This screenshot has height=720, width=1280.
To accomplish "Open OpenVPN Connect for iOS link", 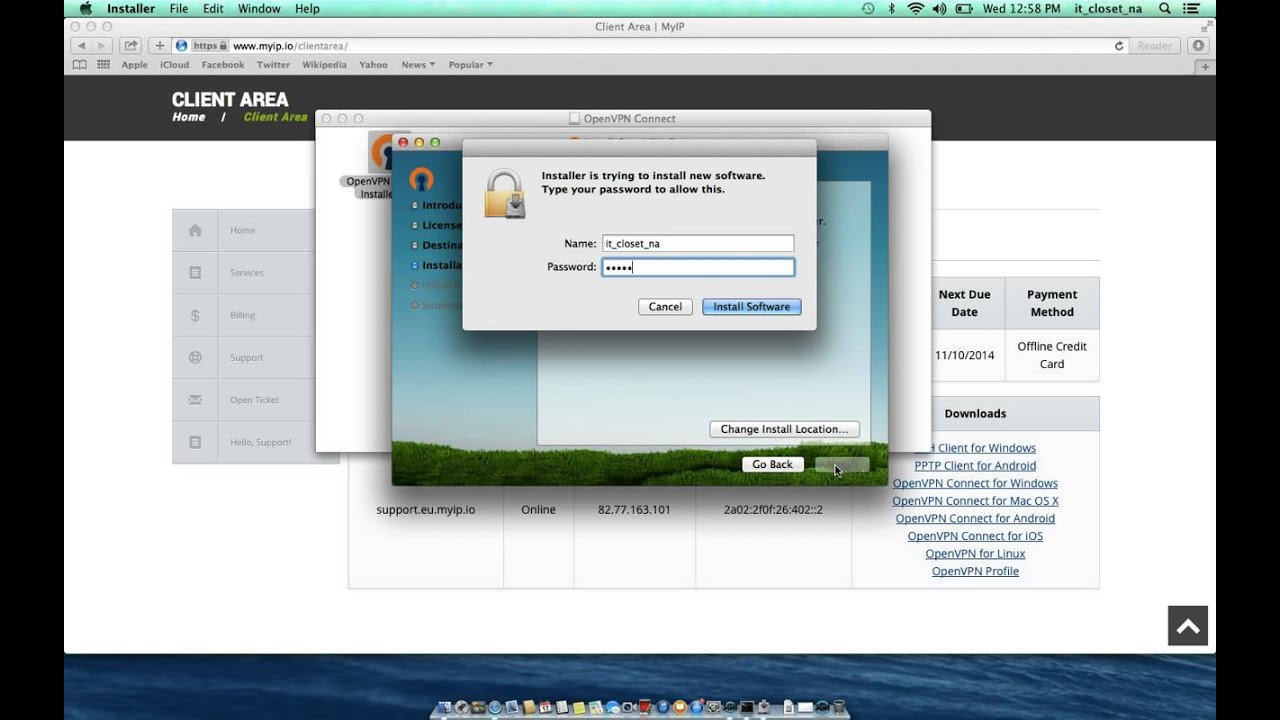I will coord(975,536).
